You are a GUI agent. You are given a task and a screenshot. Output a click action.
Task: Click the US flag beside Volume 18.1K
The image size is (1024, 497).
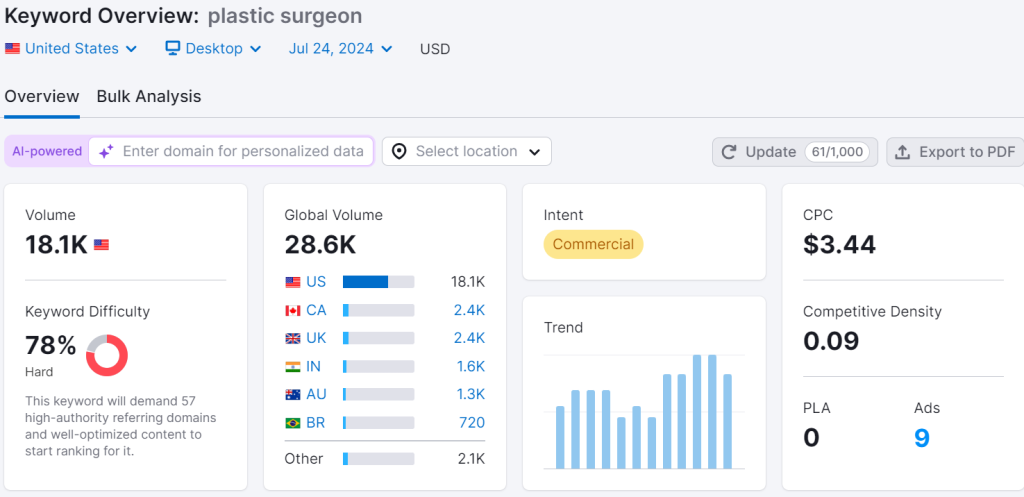click(101, 245)
